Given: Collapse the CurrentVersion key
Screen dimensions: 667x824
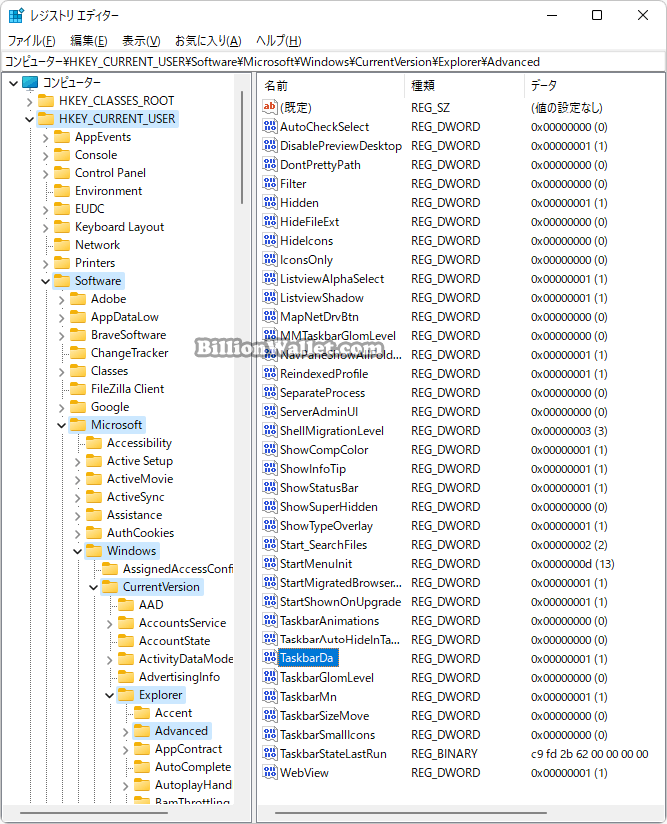Looking at the screenshot, I should tap(94, 587).
